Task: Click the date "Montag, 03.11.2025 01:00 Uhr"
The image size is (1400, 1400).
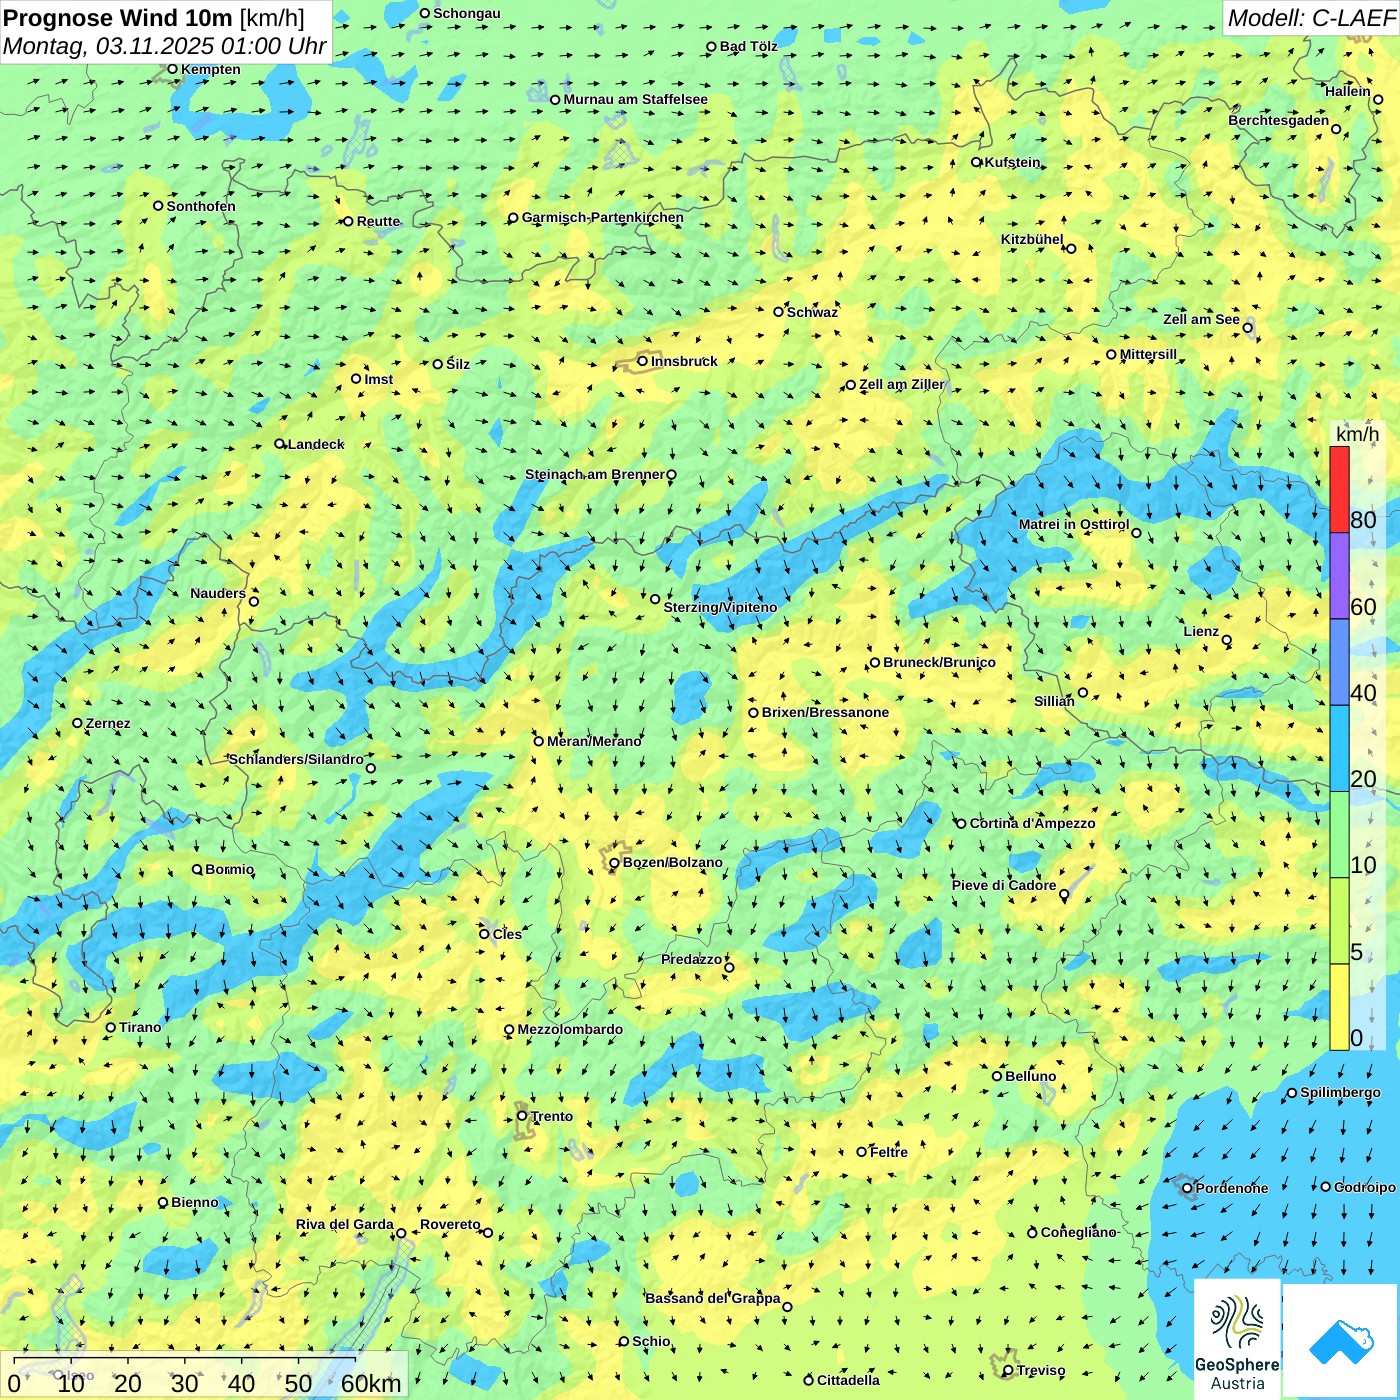Action: (165, 46)
